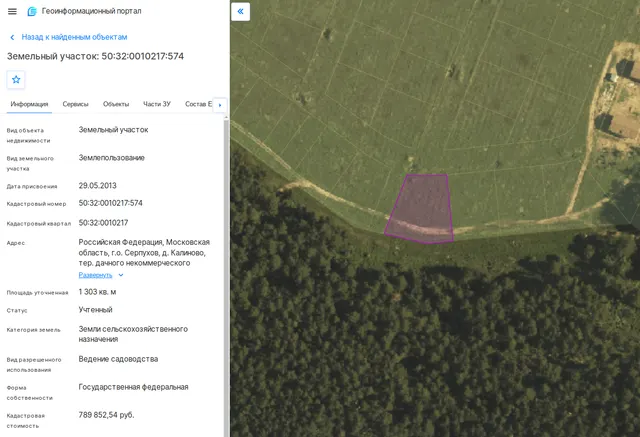Go back via Назад к найденным объектам link
The width and height of the screenshot is (640, 437).
74,37
